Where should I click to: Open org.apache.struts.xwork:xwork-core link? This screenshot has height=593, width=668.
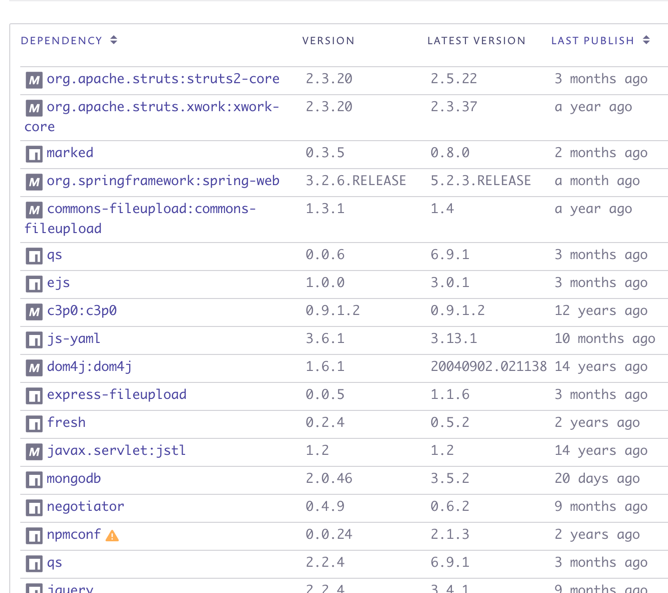152,116
